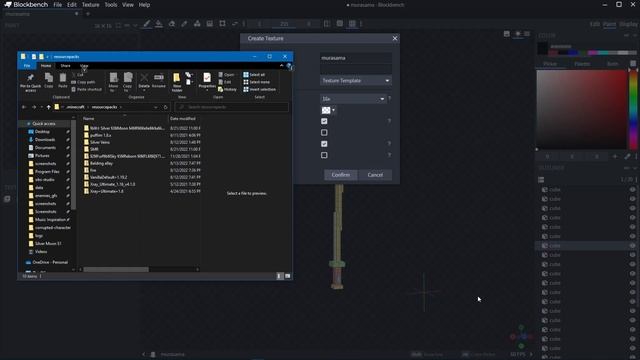Open the Texture Template dropdown in Create Texture

(x=356, y=80)
